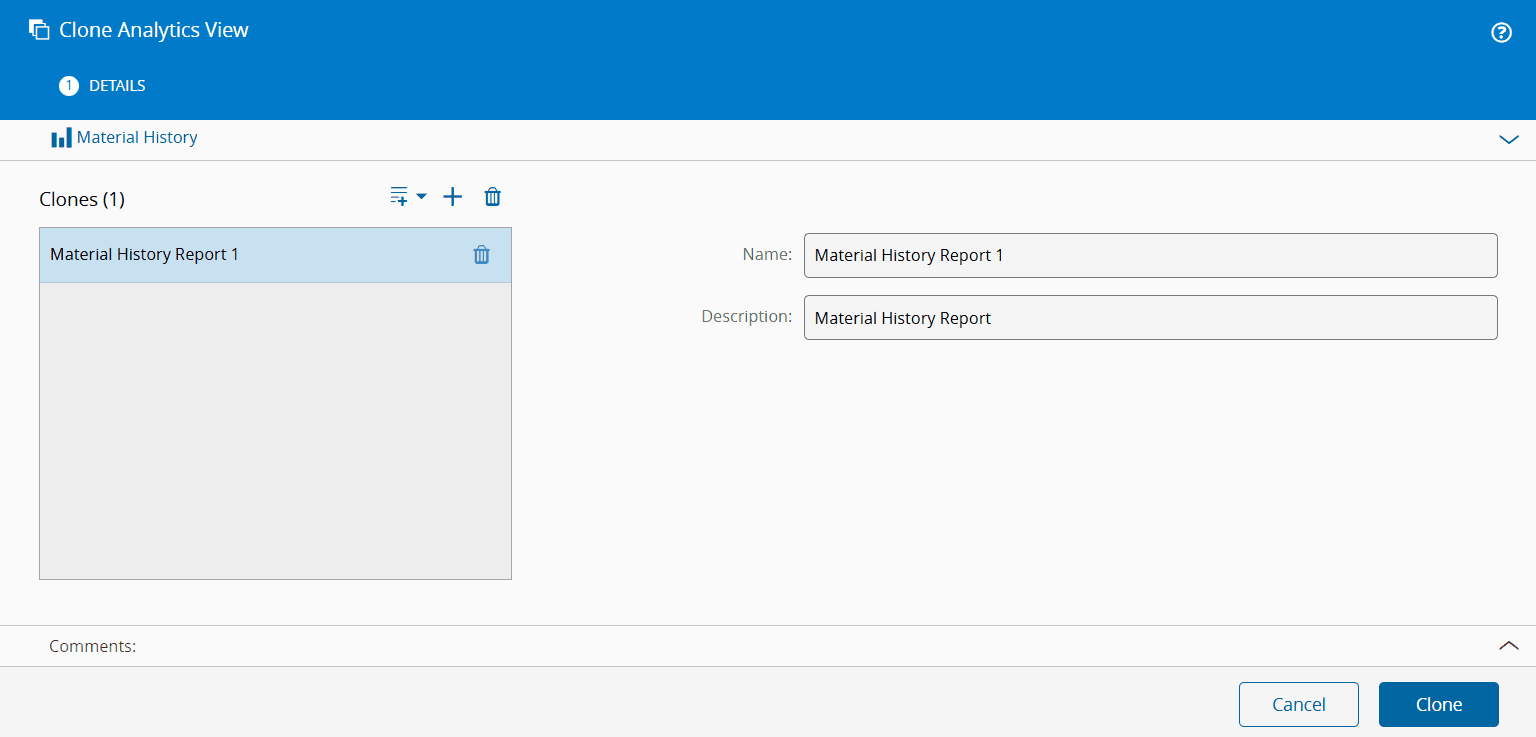The width and height of the screenshot is (1536, 737).
Task: Delete Material History Report 1 with its trash icon
Action: (481, 255)
